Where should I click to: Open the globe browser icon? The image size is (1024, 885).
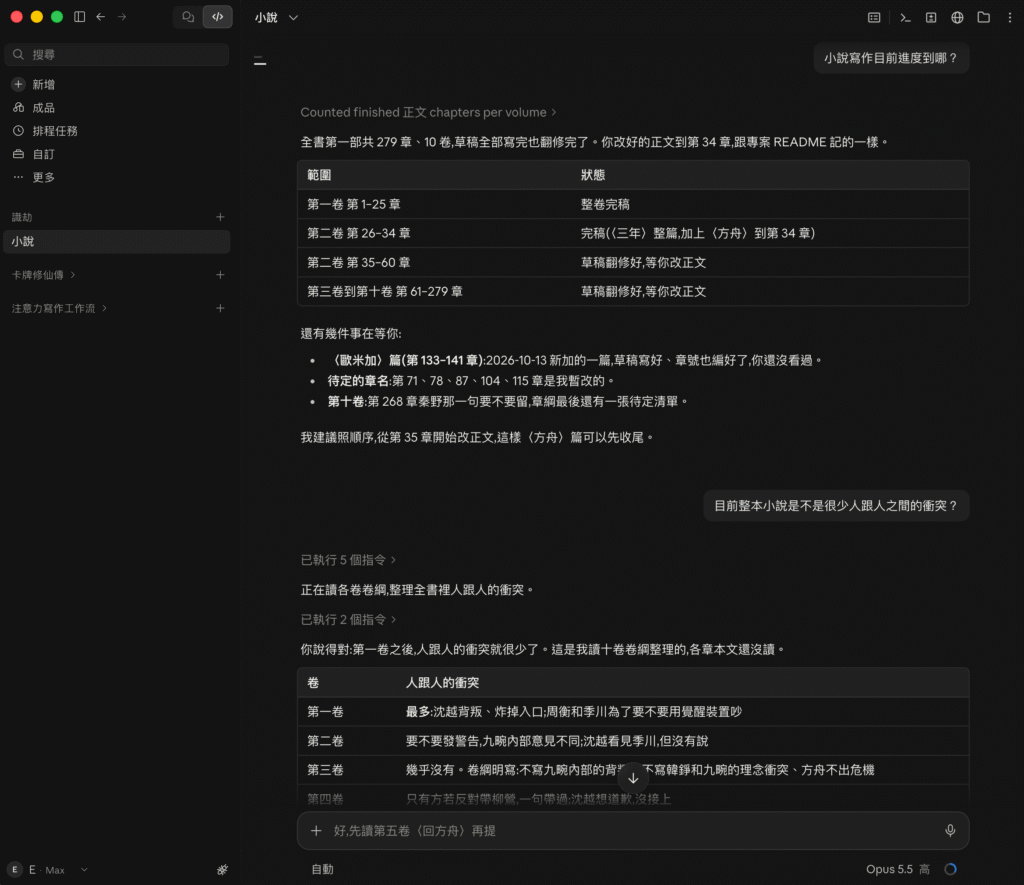click(957, 18)
